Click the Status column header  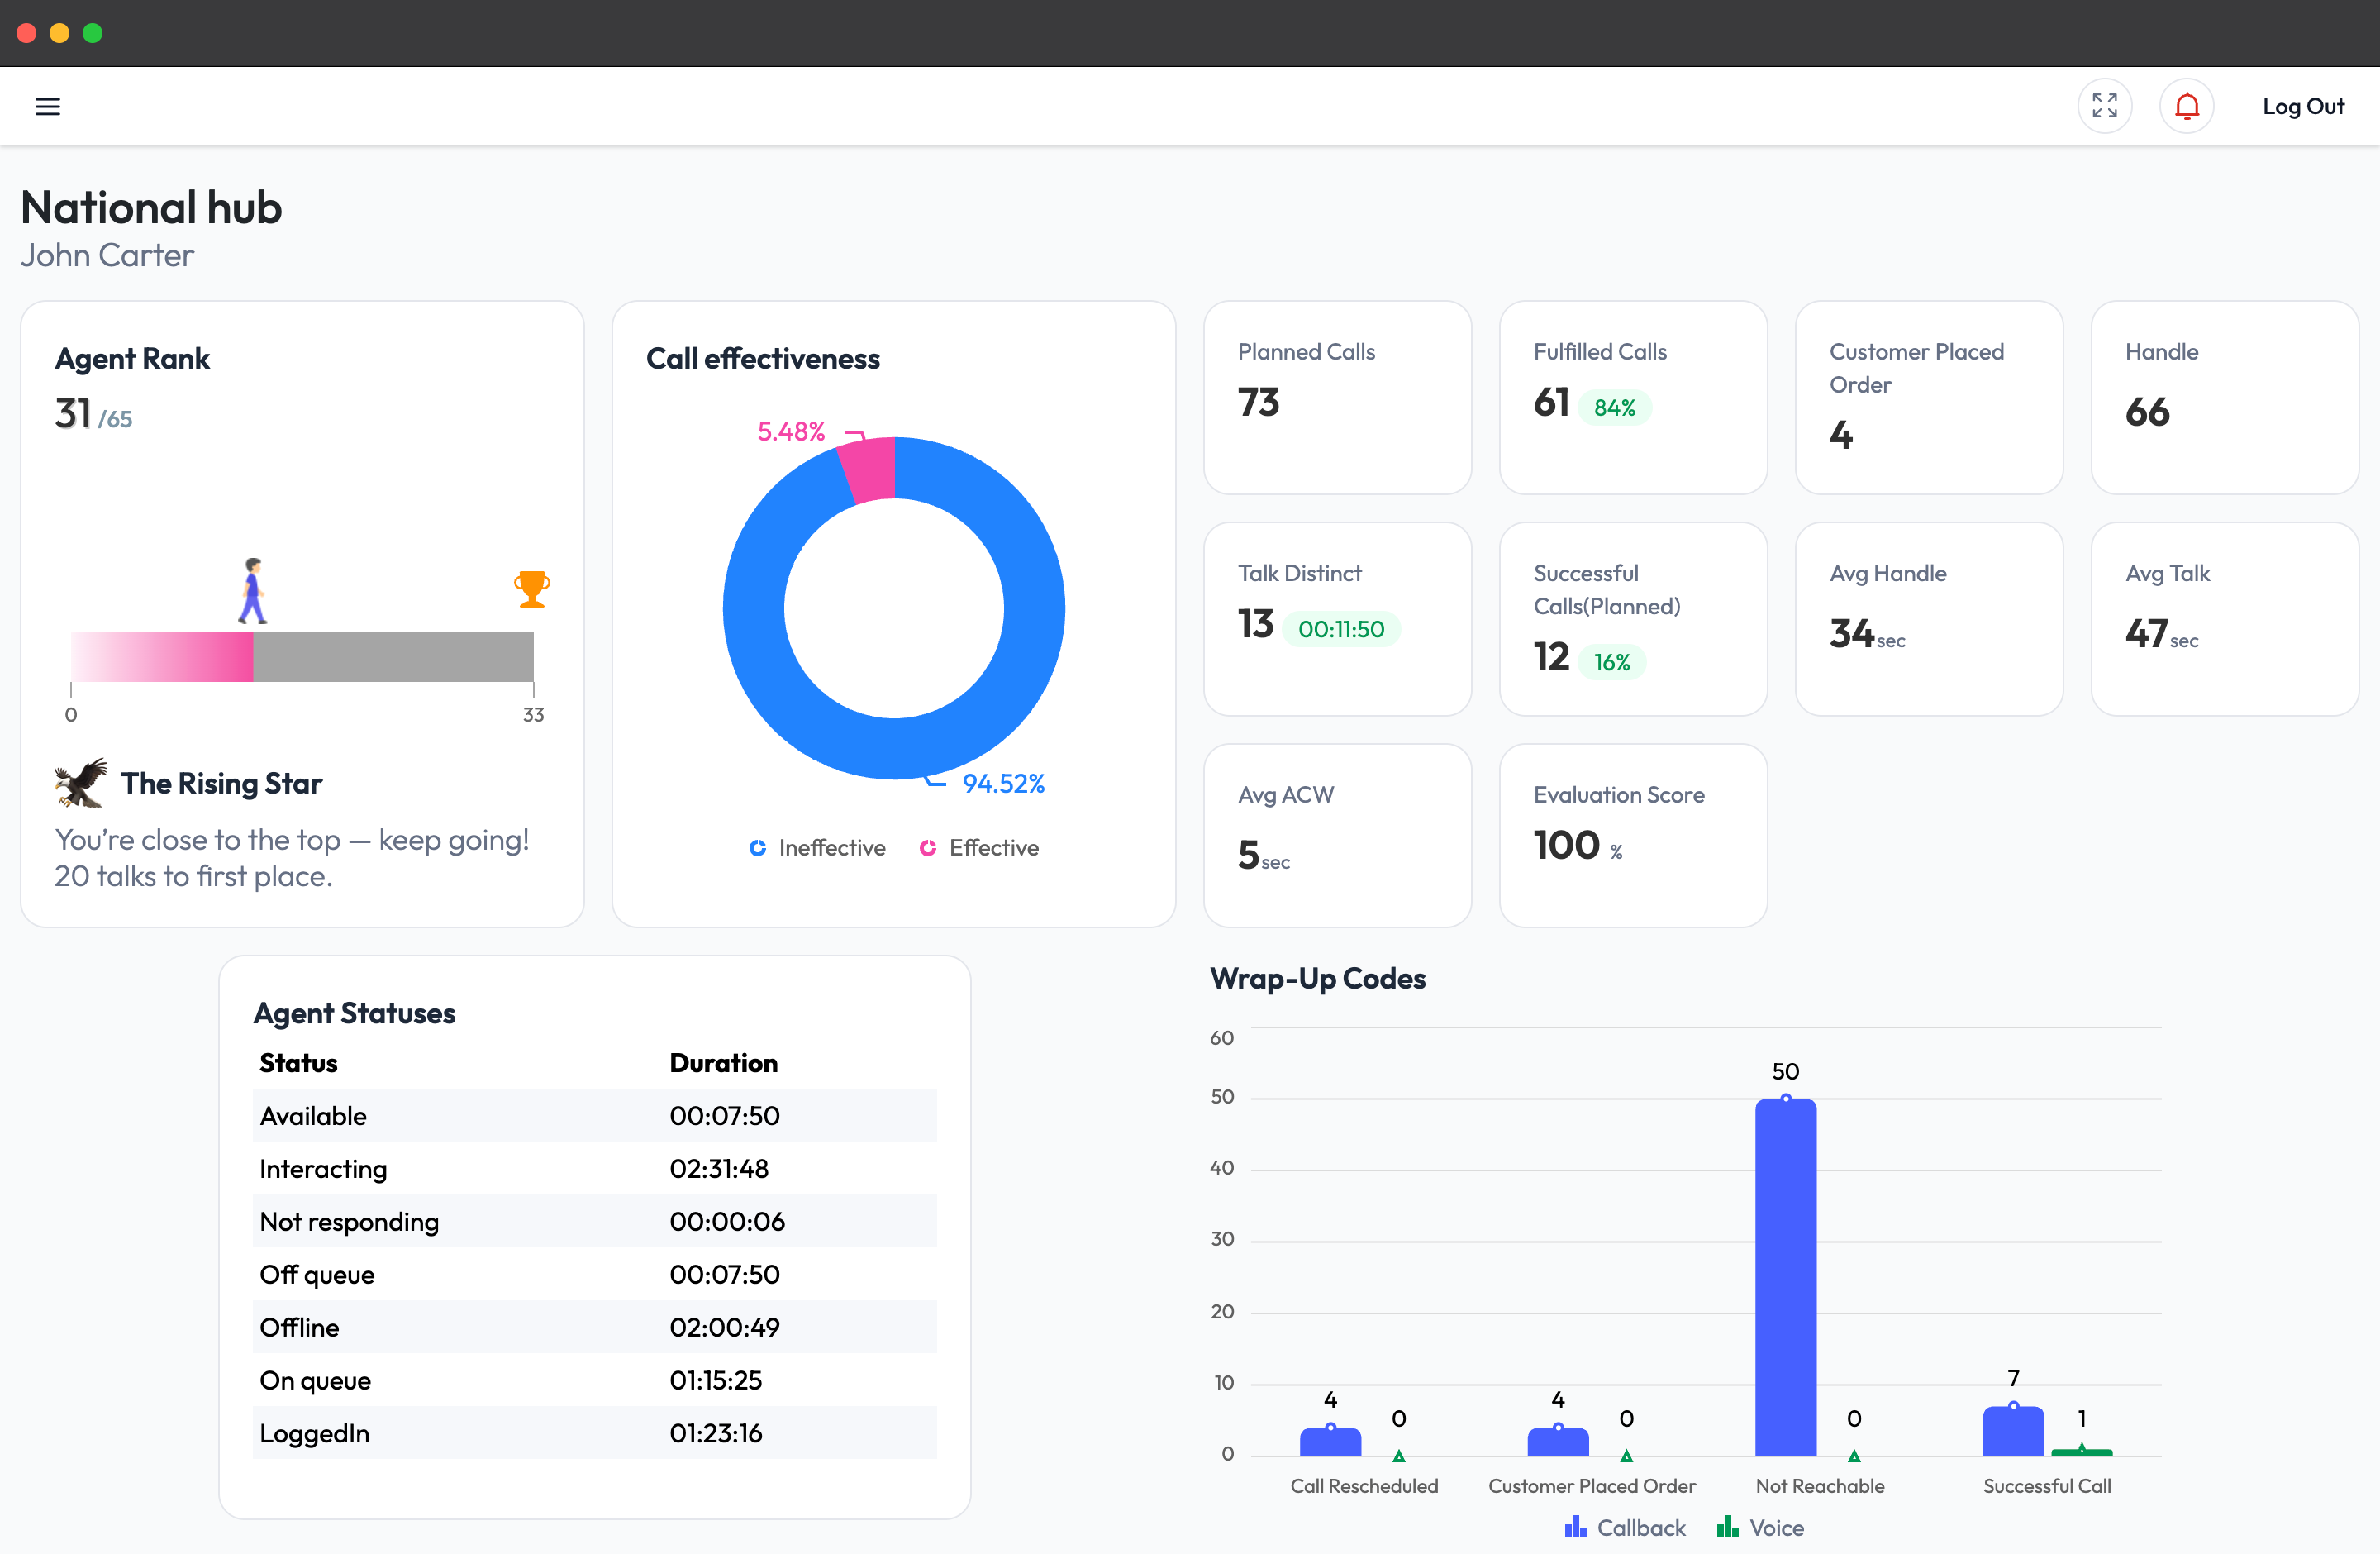[x=298, y=1063]
